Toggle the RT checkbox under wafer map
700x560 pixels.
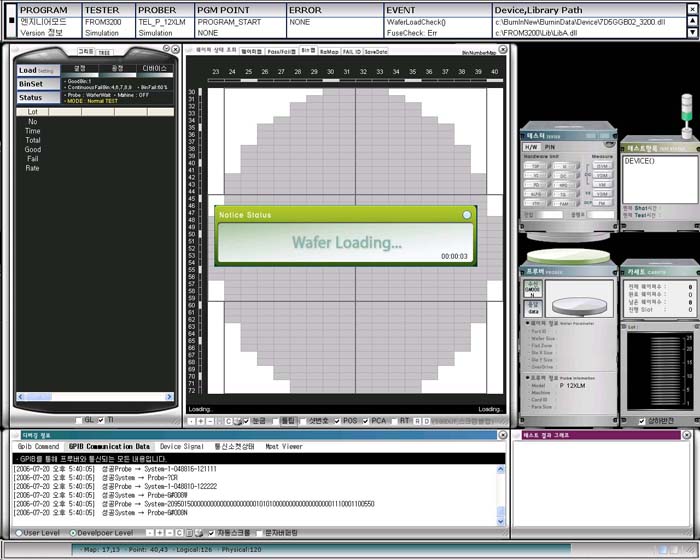tap(394, 421)
